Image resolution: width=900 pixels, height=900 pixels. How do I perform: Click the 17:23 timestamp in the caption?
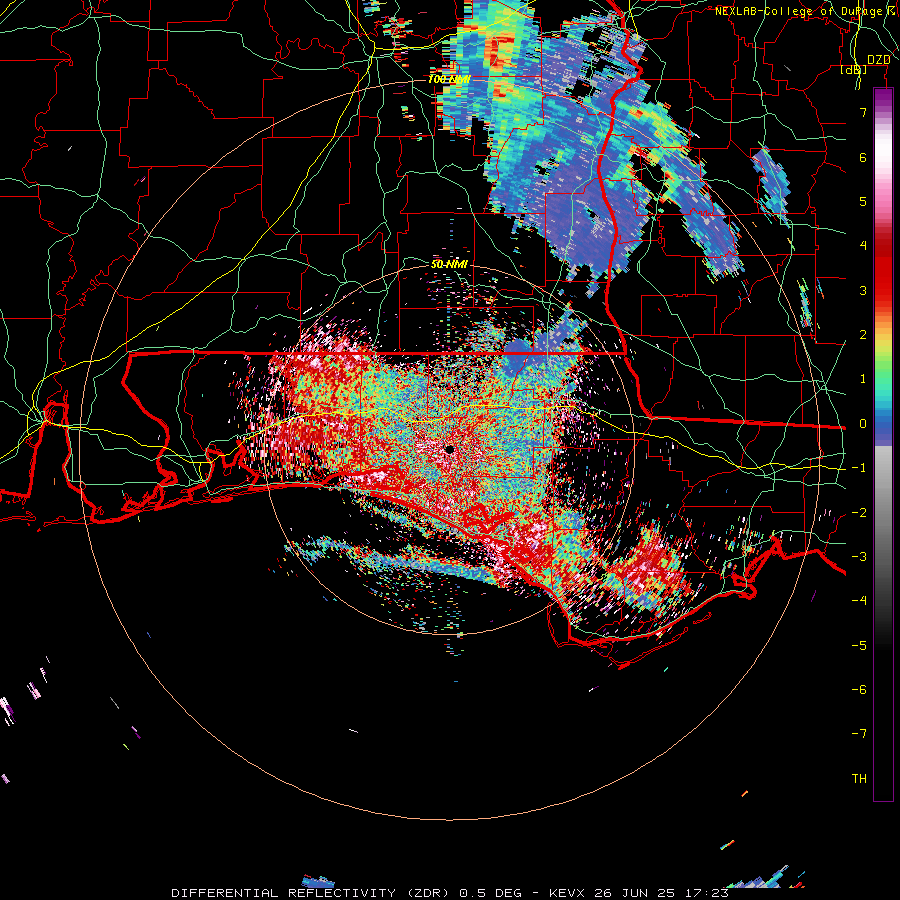(x=709, y=893)
